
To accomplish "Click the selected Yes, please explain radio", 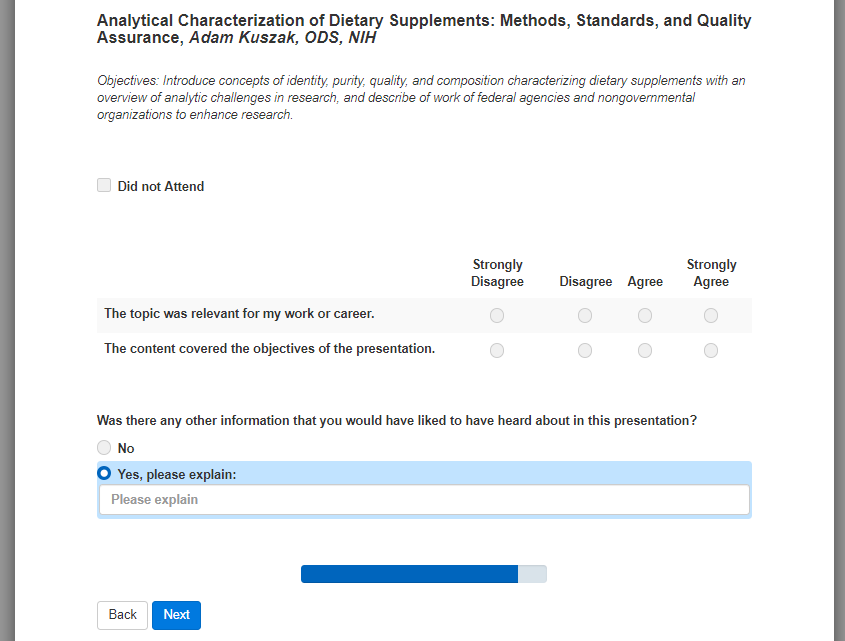I will tap(104, 474).
